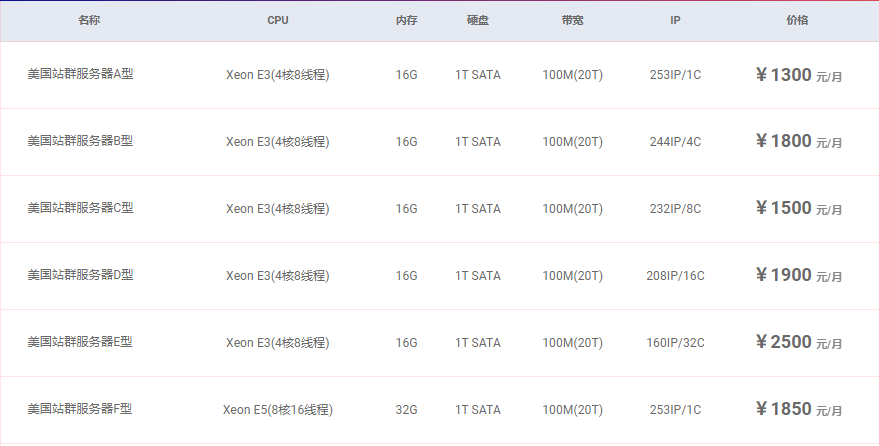
Task: Click the 带宽 column header
Action: tap(573, 20)
